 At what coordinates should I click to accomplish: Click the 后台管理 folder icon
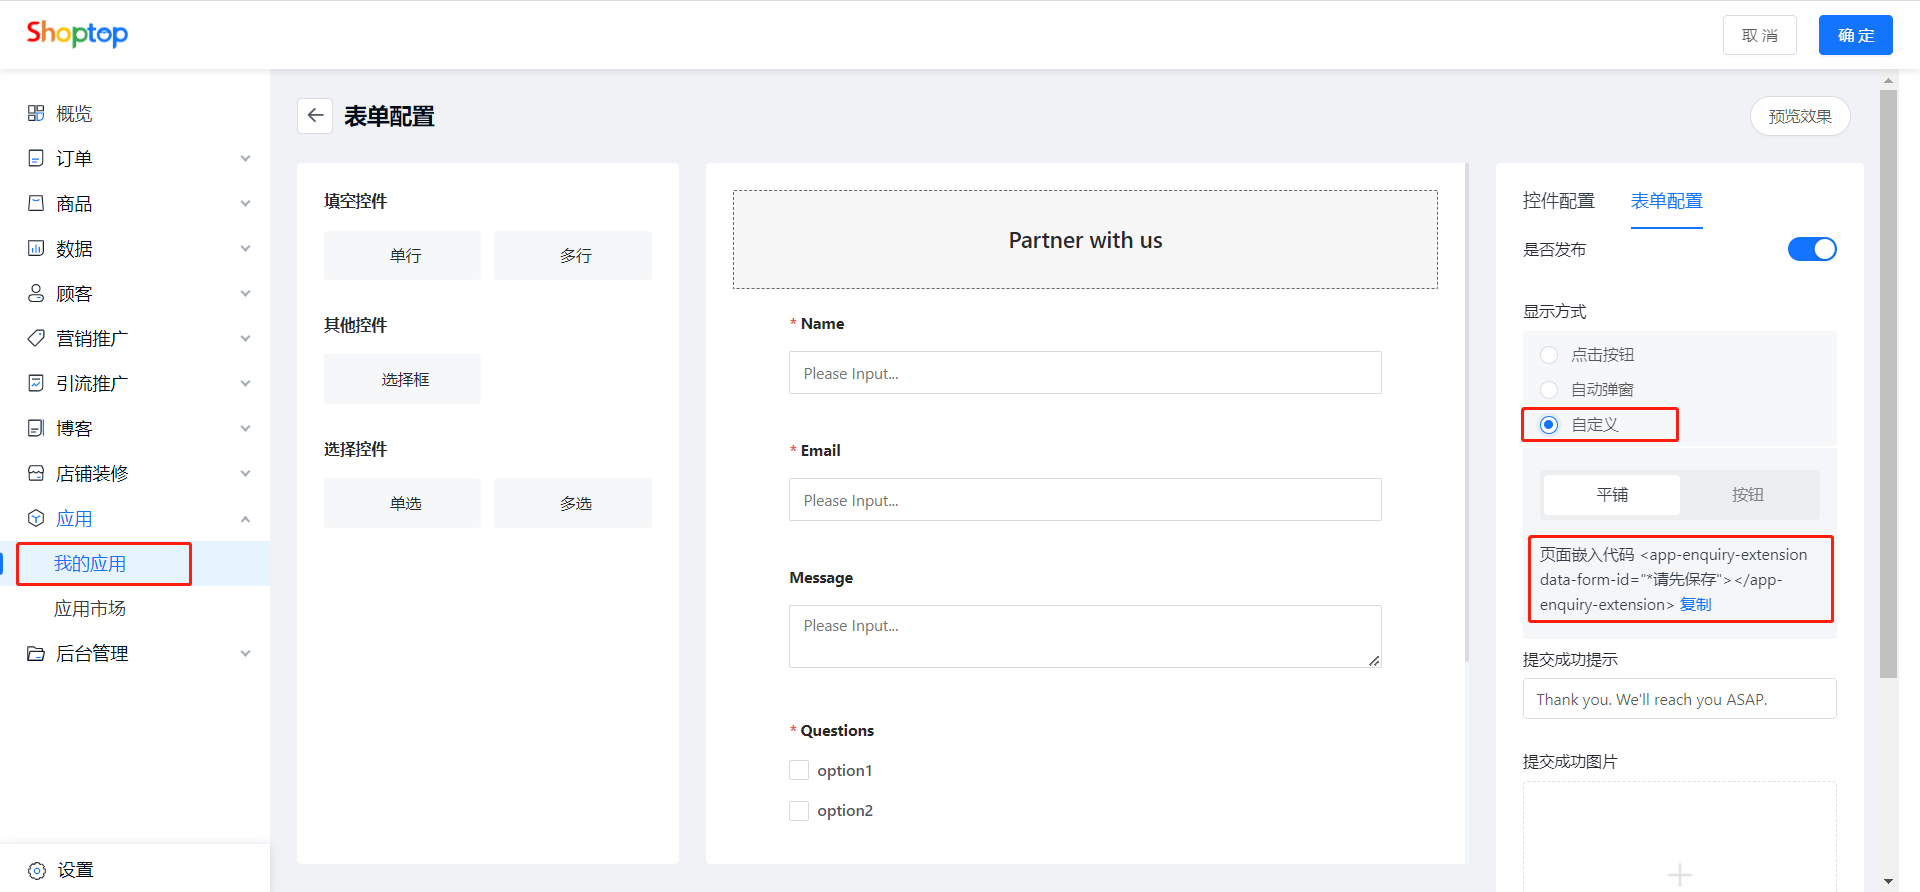coord(36,653)
